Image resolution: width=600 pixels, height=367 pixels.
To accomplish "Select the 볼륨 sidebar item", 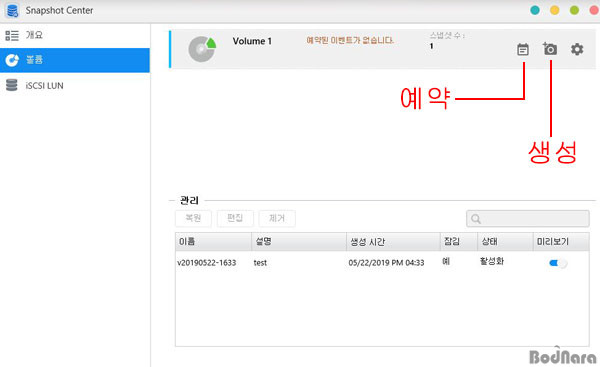I will (x=75, y=60).
